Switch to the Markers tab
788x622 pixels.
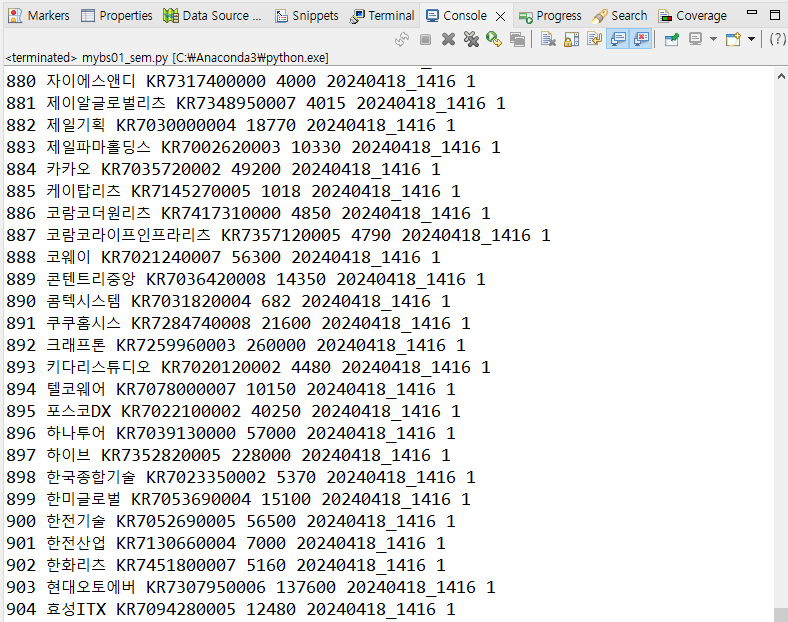click(39, 16)
